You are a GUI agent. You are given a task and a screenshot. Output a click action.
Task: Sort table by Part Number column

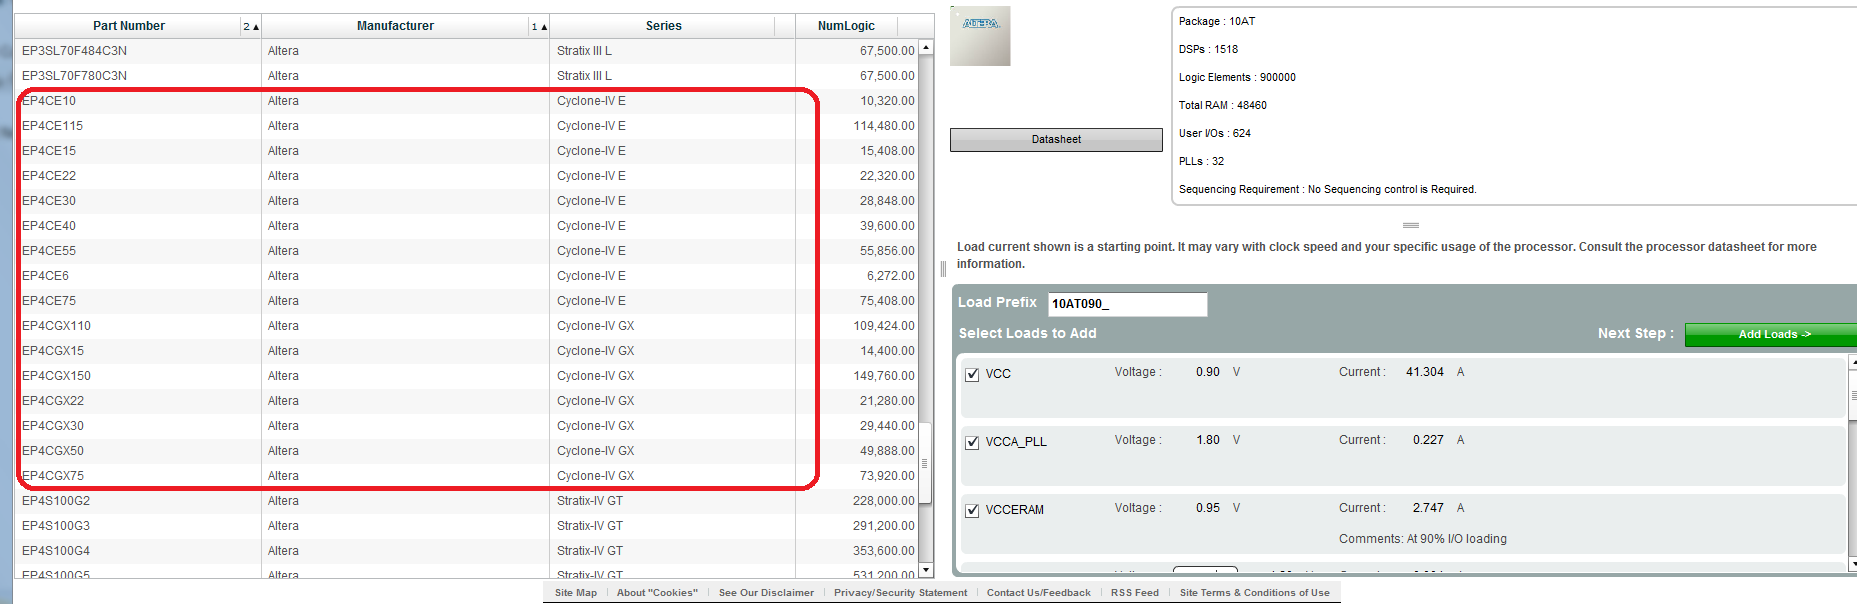[128, 26]
